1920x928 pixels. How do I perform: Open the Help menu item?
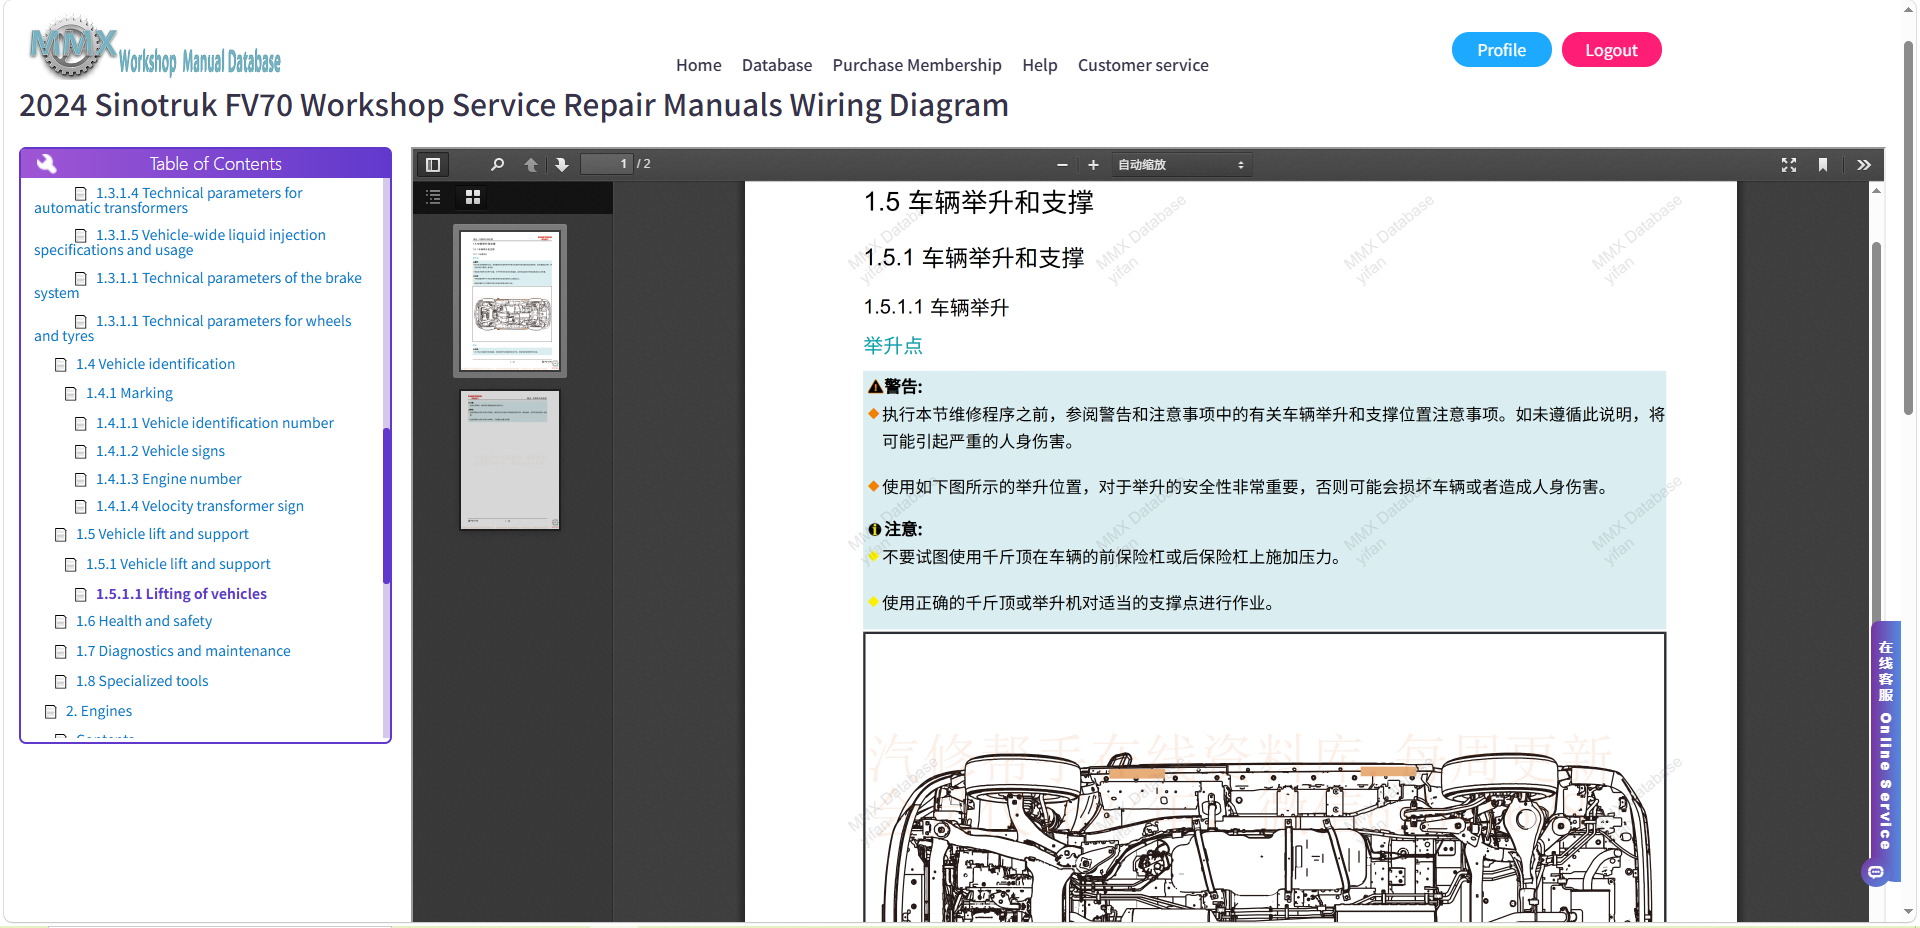(1039, 65)
